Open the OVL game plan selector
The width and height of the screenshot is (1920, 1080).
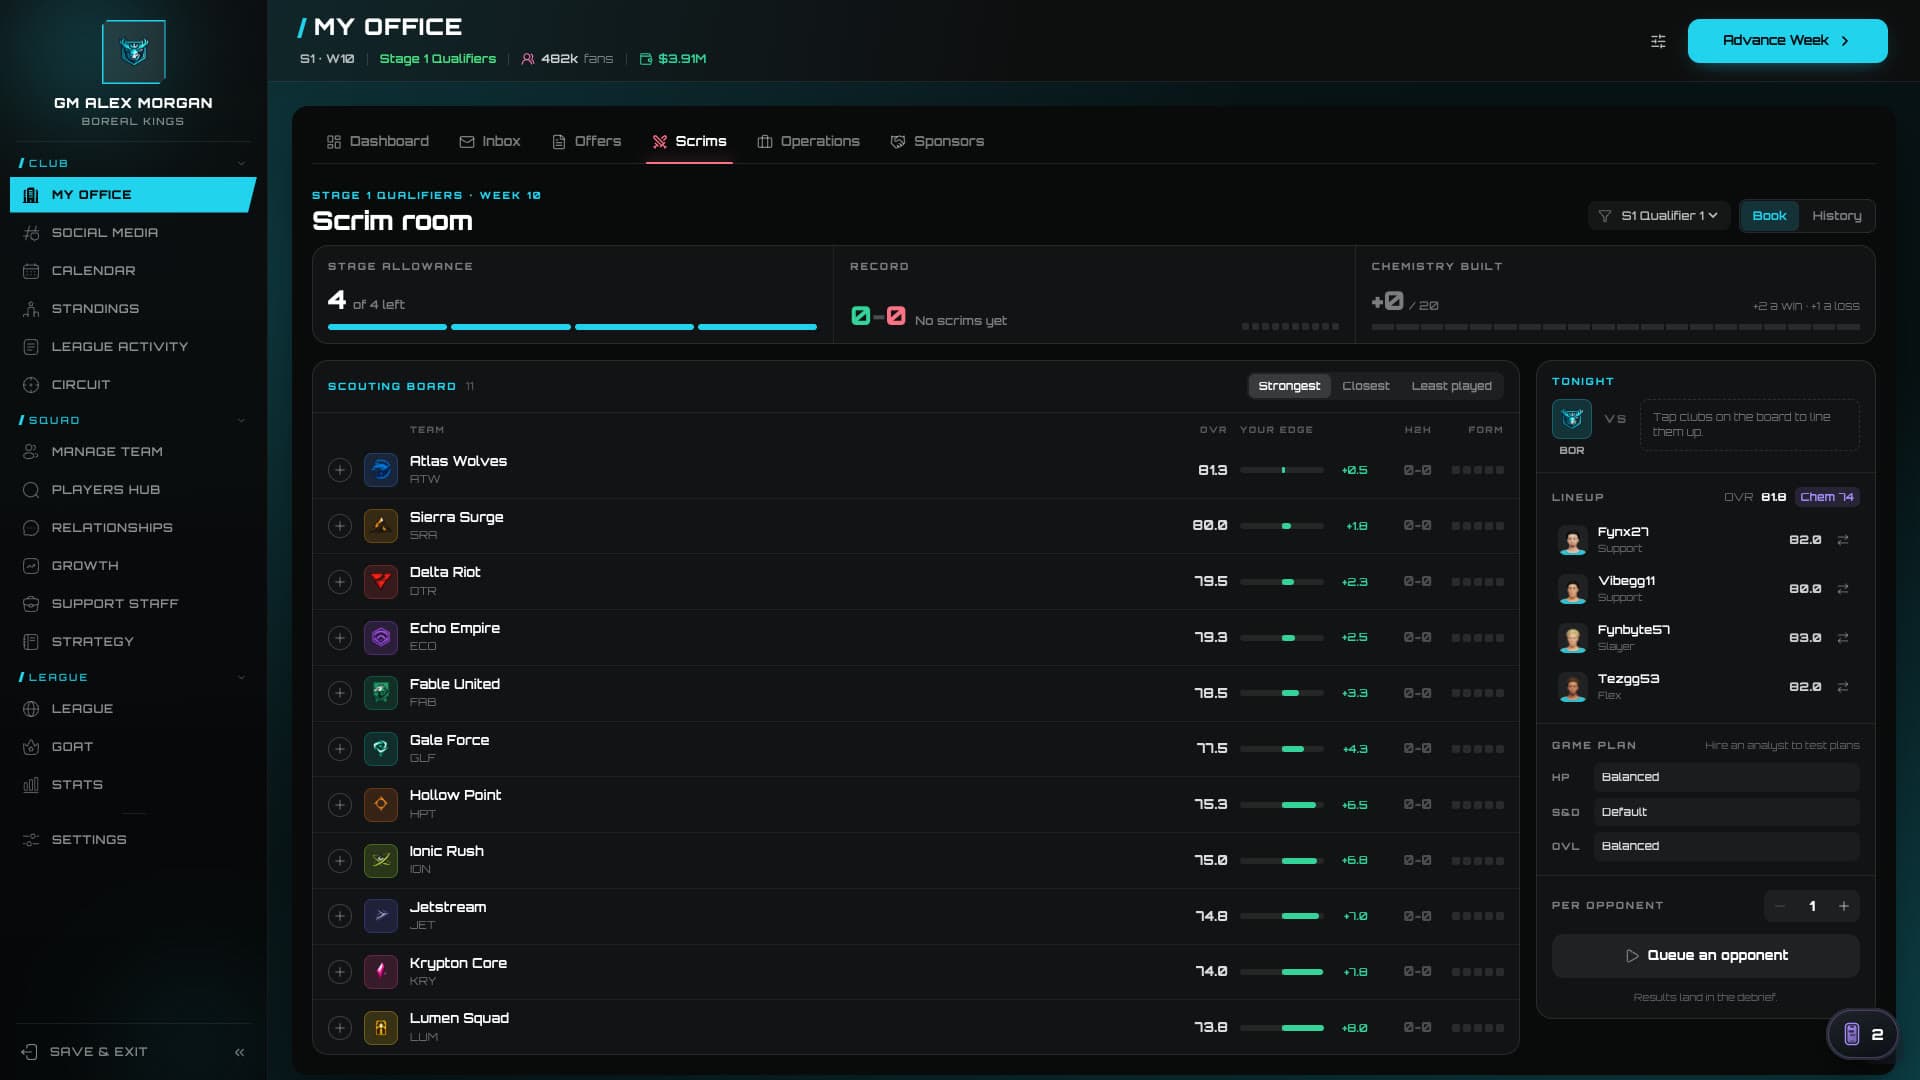[x=1726, y=846]
